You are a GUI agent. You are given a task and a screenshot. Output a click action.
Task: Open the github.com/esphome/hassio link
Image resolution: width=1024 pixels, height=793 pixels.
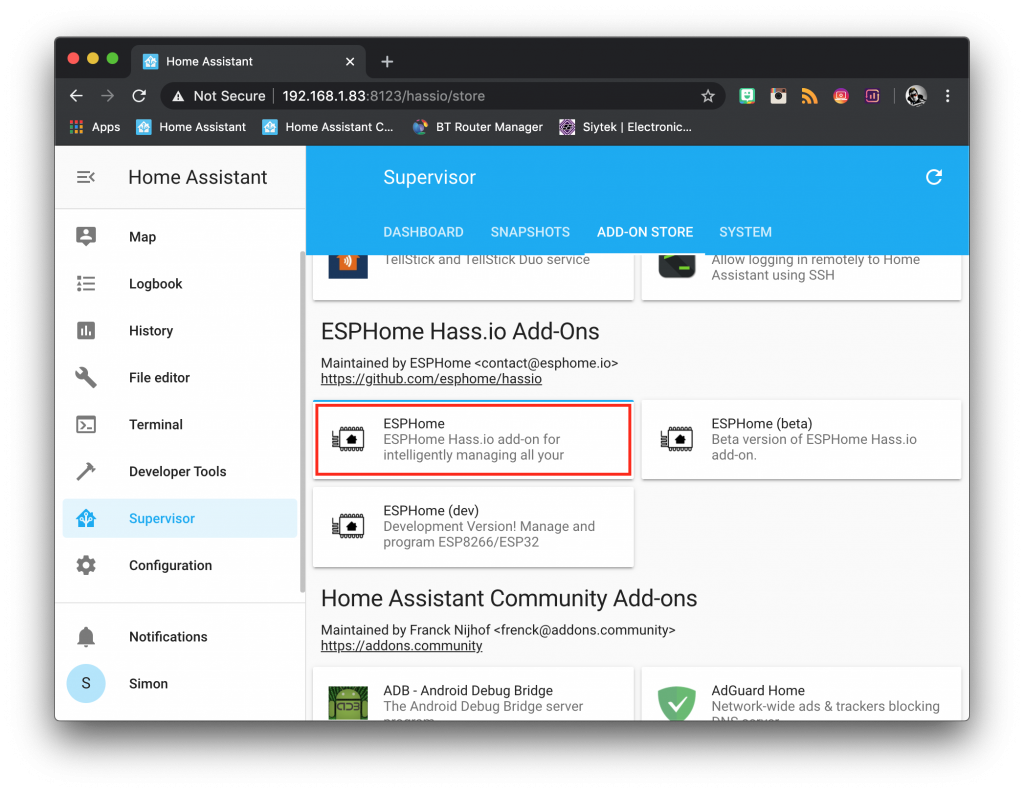[x=431, y=379]
